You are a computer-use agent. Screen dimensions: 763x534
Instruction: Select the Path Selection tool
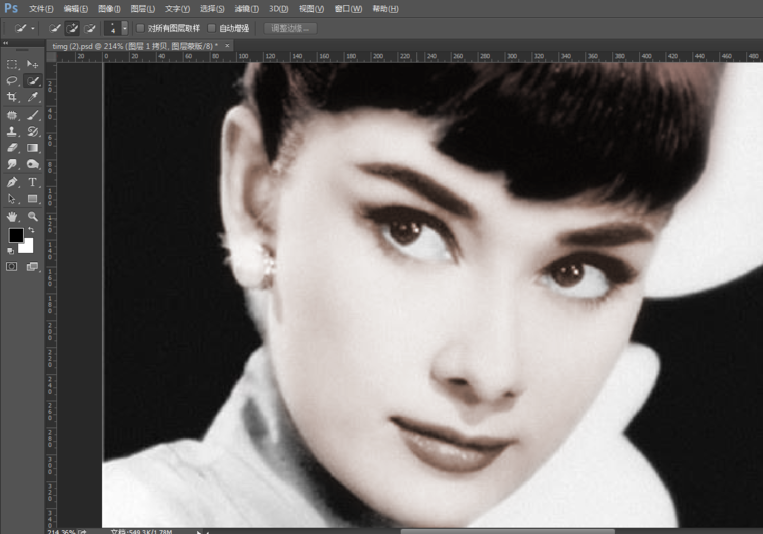pos(12,199)
